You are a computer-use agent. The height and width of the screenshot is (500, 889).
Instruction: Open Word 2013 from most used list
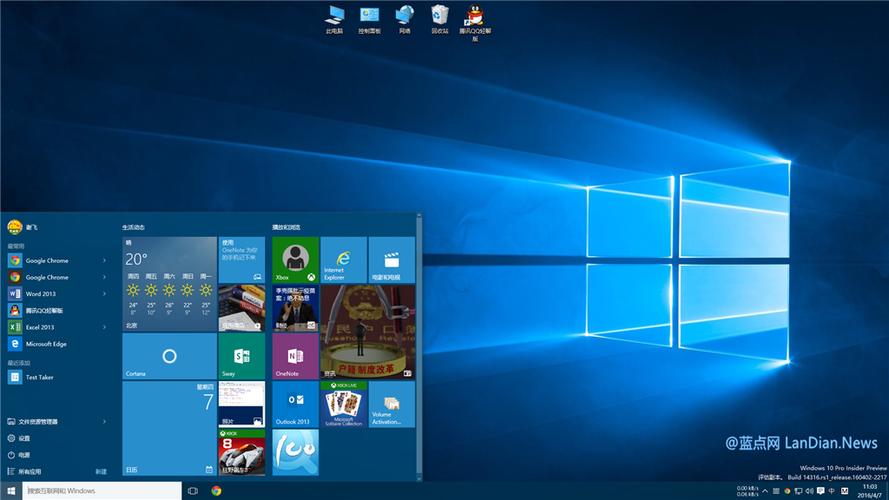tap(57, 294)
